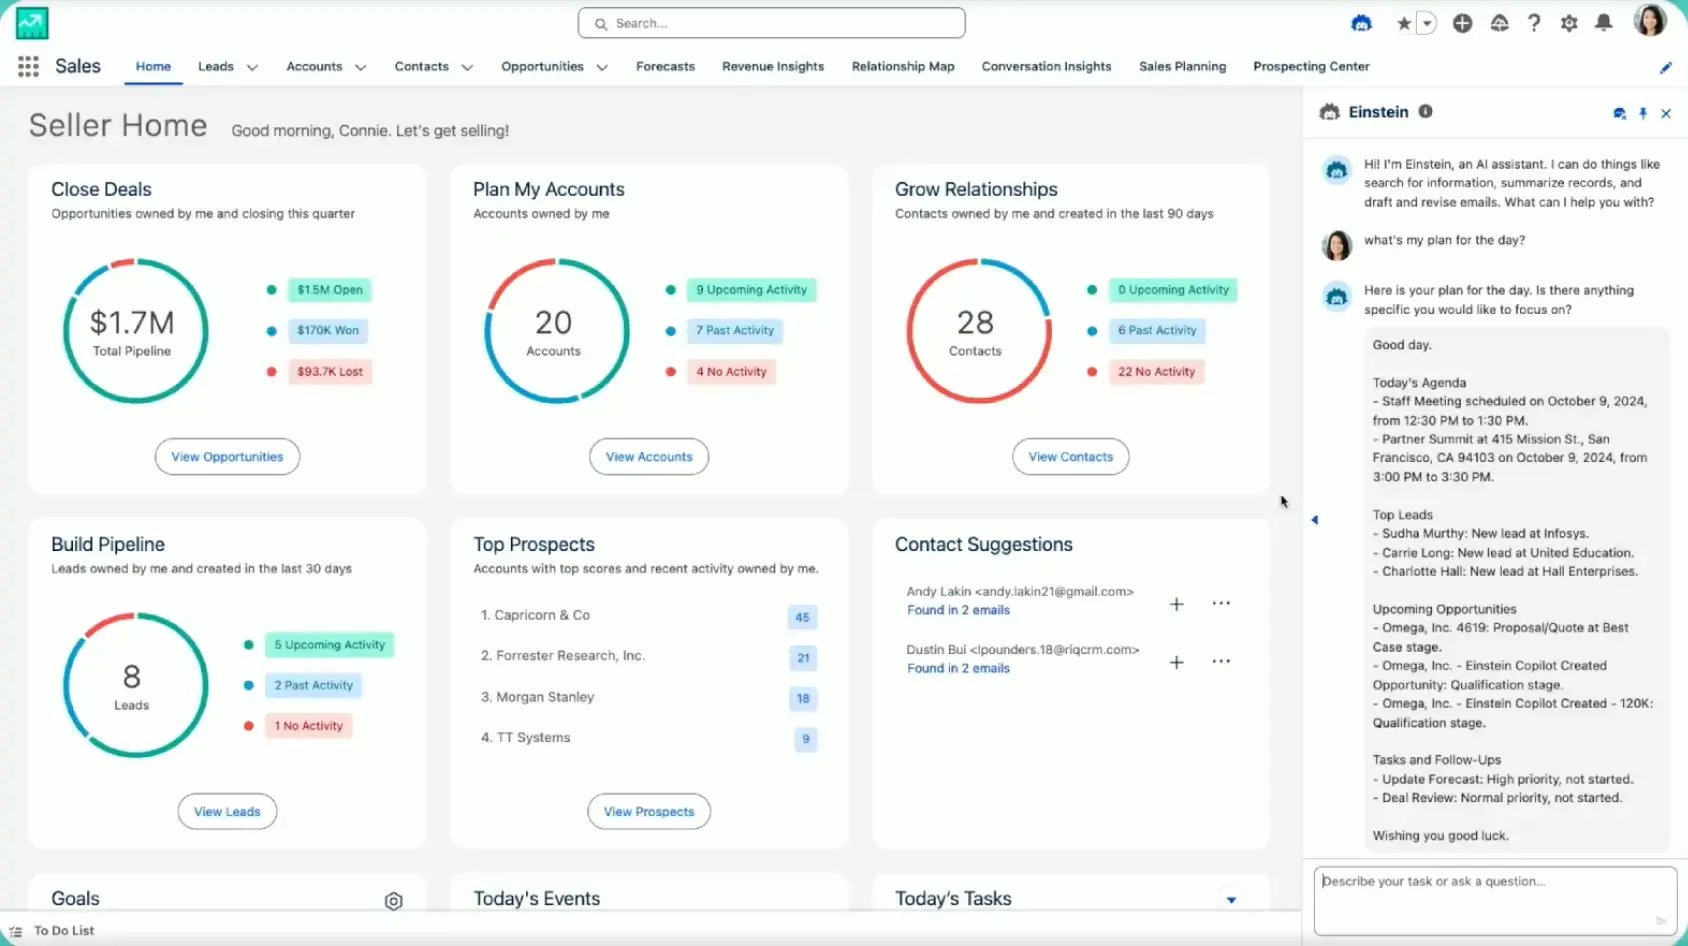
Task: Click the $170K Won legend chip
Action: pyautogui.click(x=328, y=330)
